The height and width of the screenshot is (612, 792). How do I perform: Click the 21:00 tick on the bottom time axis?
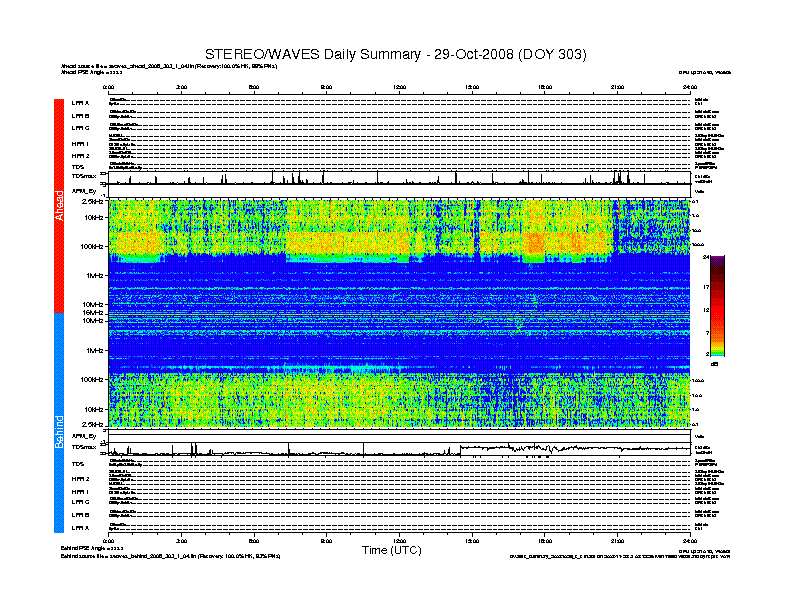pyautogui.click(x=618, y=541)
